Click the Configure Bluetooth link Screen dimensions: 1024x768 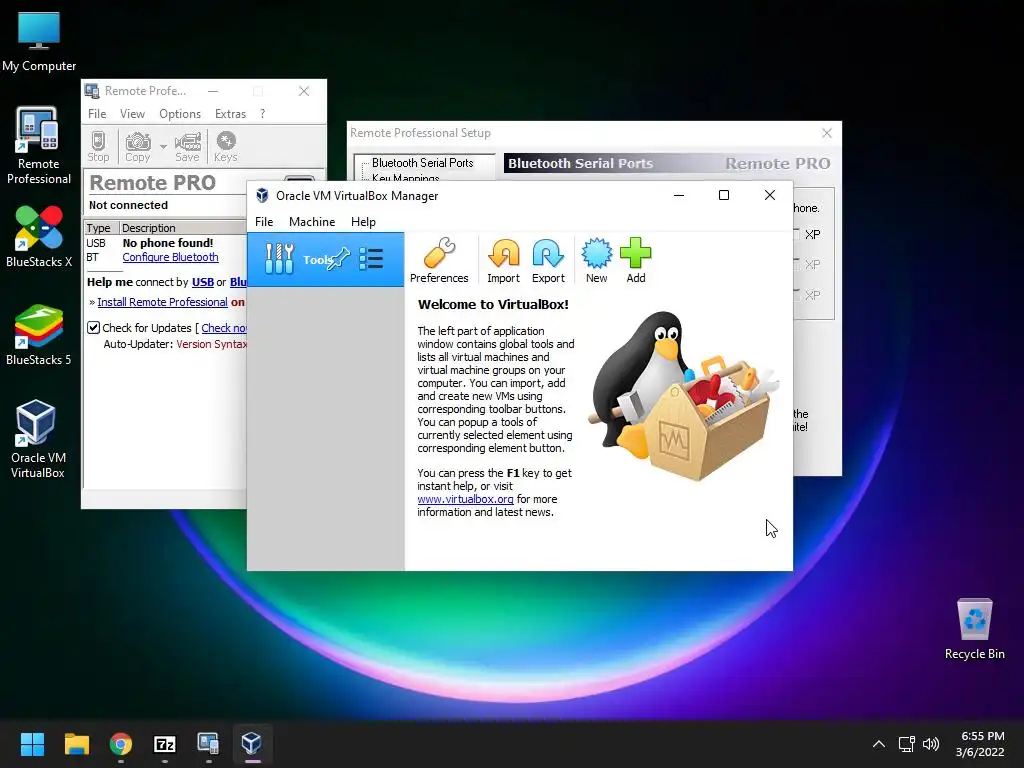pyautogui.click(x=170, y=257)
